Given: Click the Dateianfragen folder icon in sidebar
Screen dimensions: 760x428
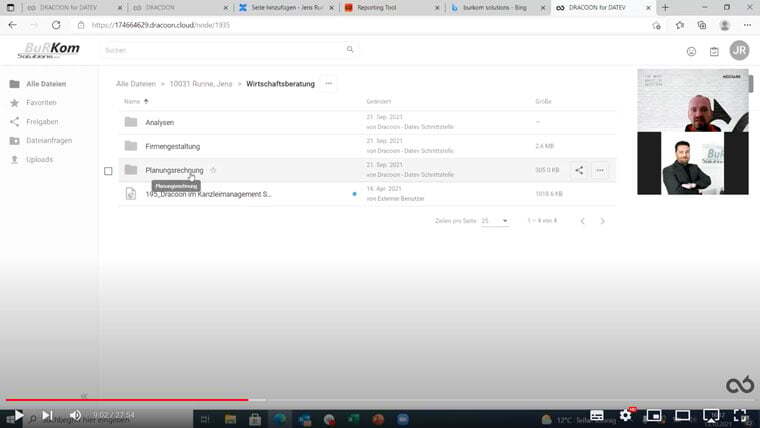Looking at the screenshot, I should 15,141.
